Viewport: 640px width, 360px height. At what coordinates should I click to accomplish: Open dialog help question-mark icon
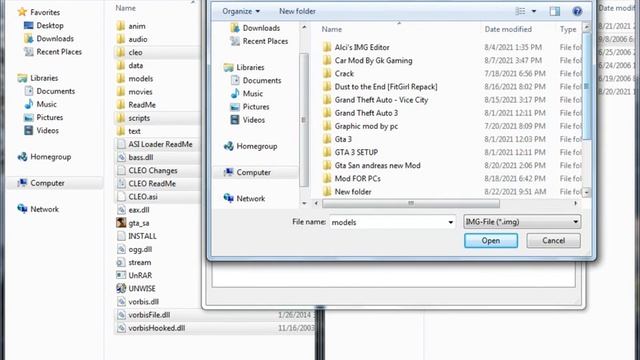577,11
